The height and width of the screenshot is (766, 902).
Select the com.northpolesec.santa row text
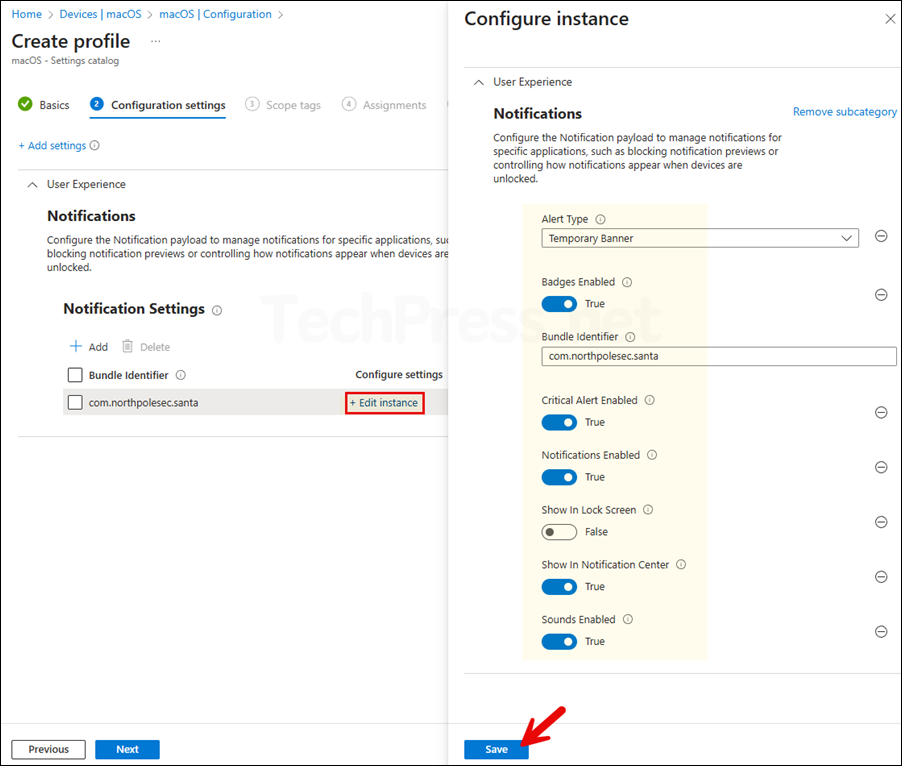(143, 403)
